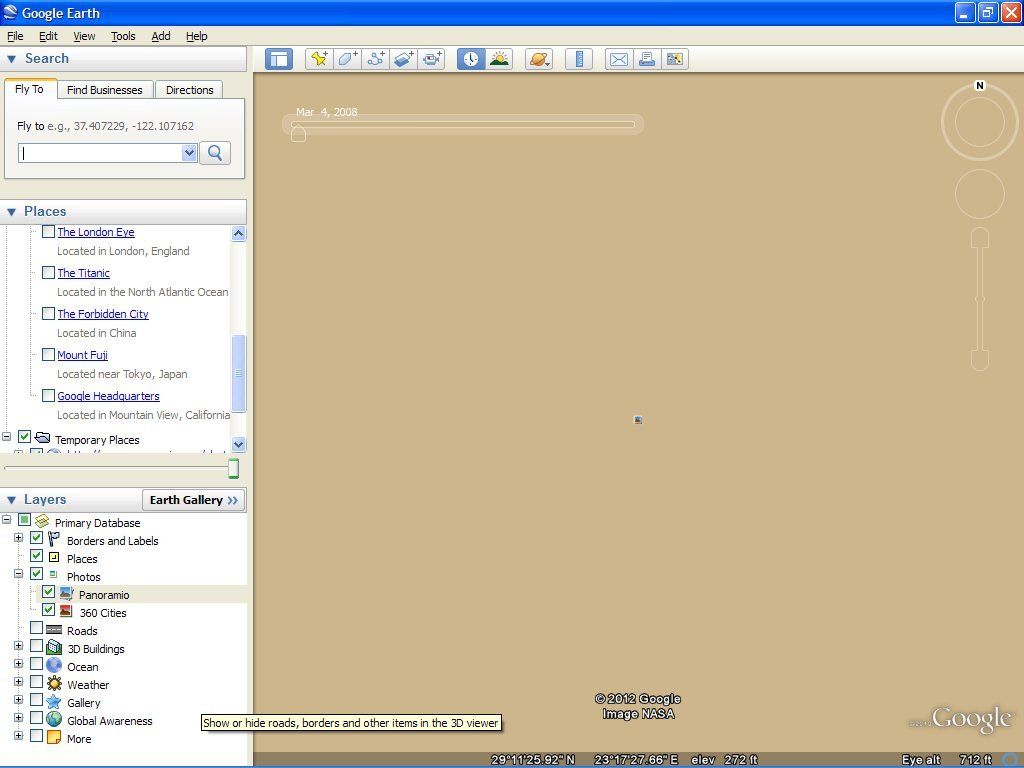Click Panoramio layer icon
1024x768 pixels.
[x=67, y=594]
